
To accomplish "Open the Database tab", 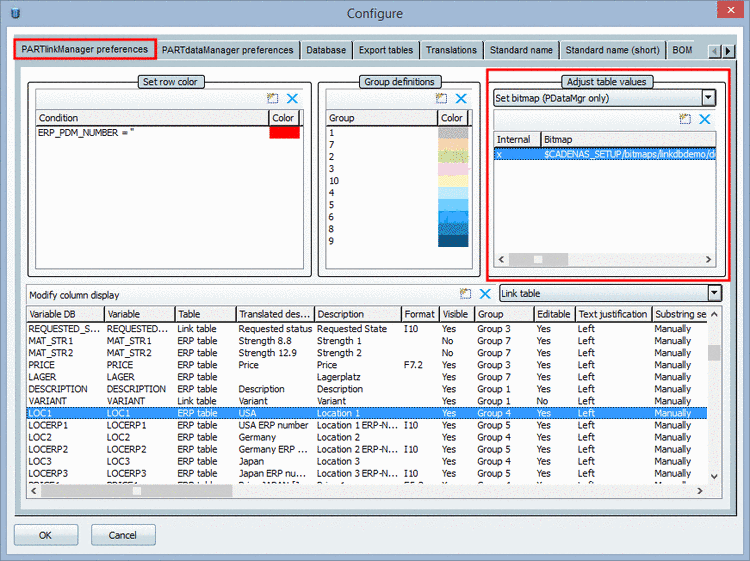I will click(x=326, y=50).
